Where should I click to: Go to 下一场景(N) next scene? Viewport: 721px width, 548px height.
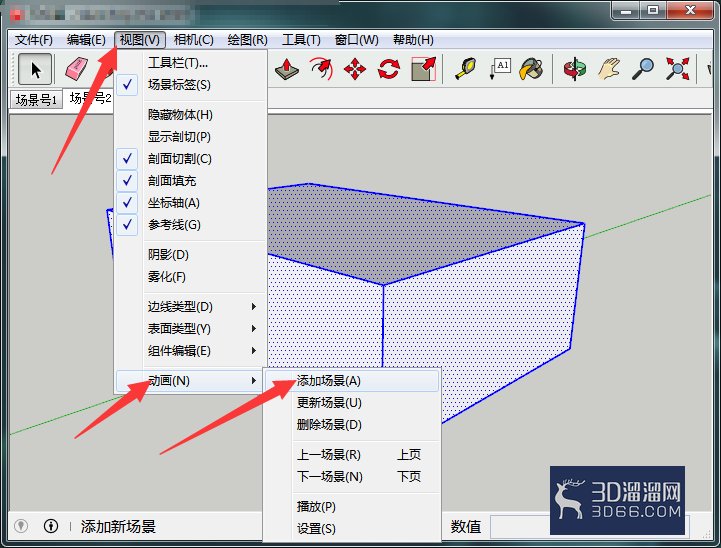click(352, 476)
